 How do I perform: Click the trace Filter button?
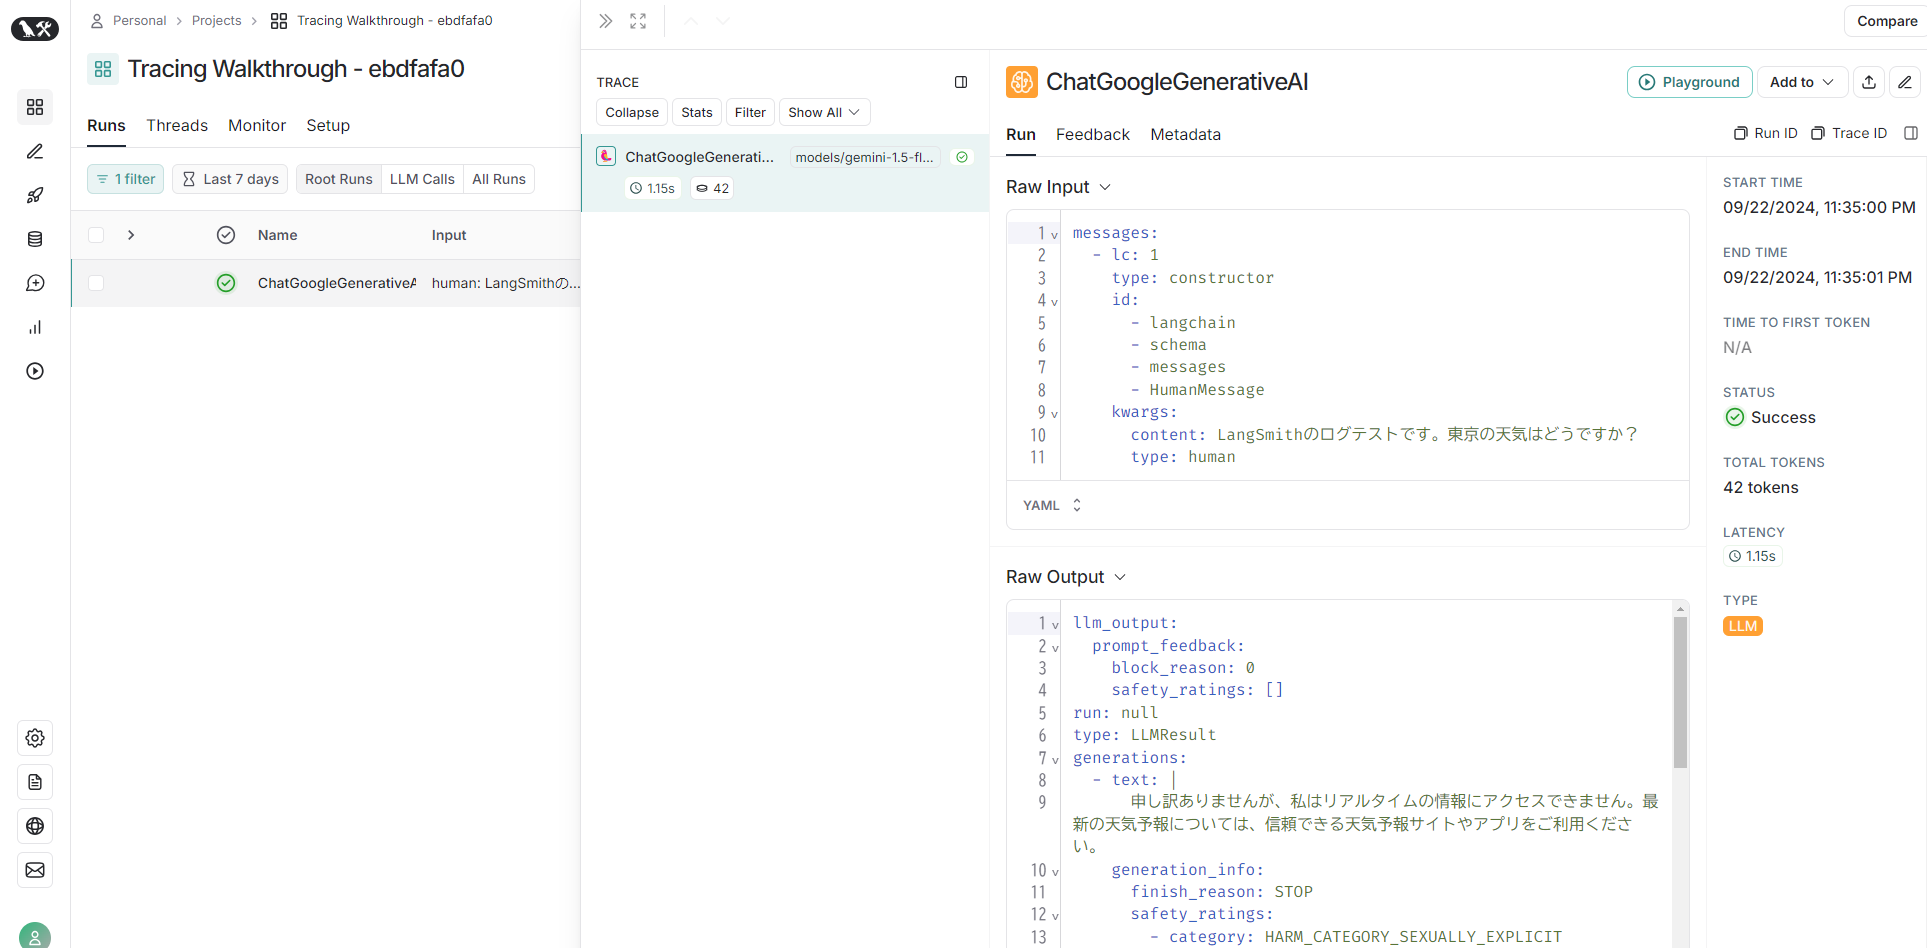click(x=750, y=112)
